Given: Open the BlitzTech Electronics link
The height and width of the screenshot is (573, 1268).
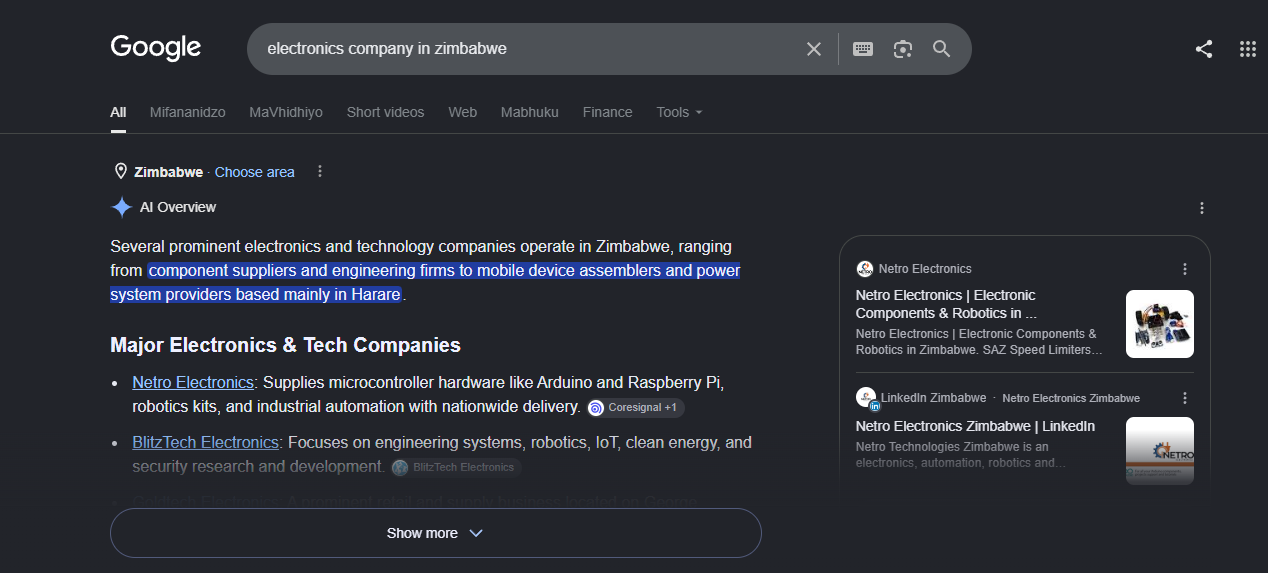Looking at the screenshot, I should (205, 442).
